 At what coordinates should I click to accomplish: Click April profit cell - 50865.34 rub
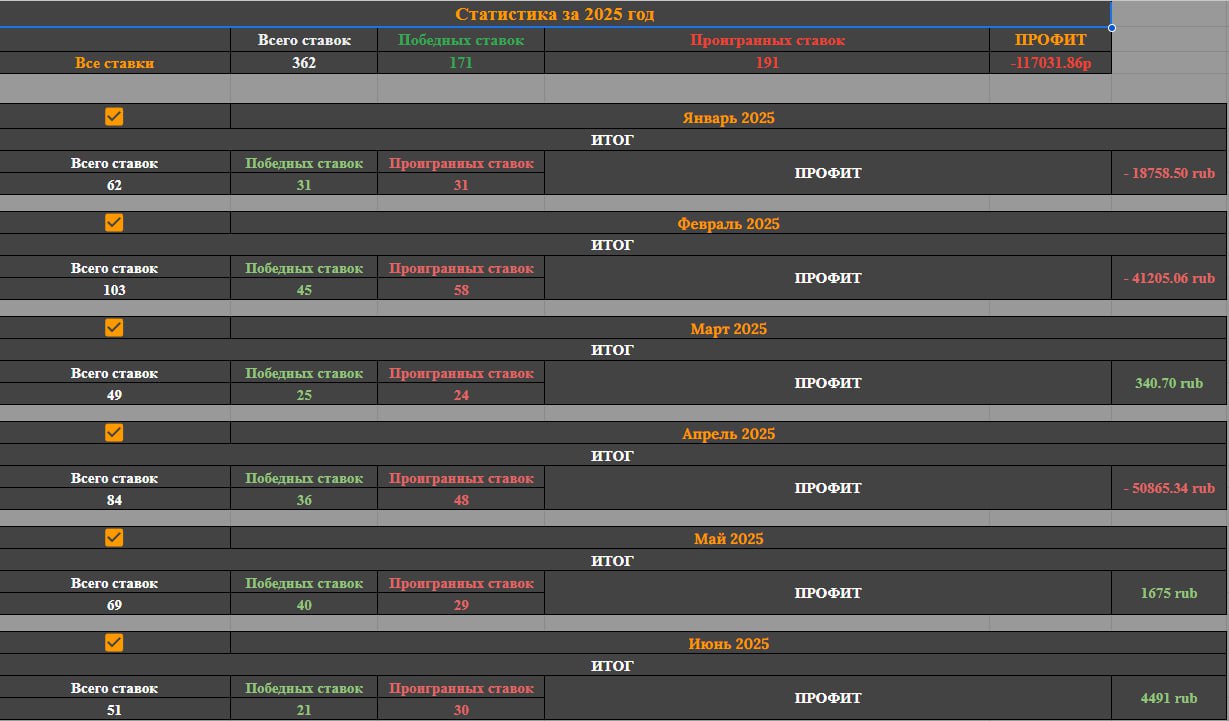[x=1169, y=488]
